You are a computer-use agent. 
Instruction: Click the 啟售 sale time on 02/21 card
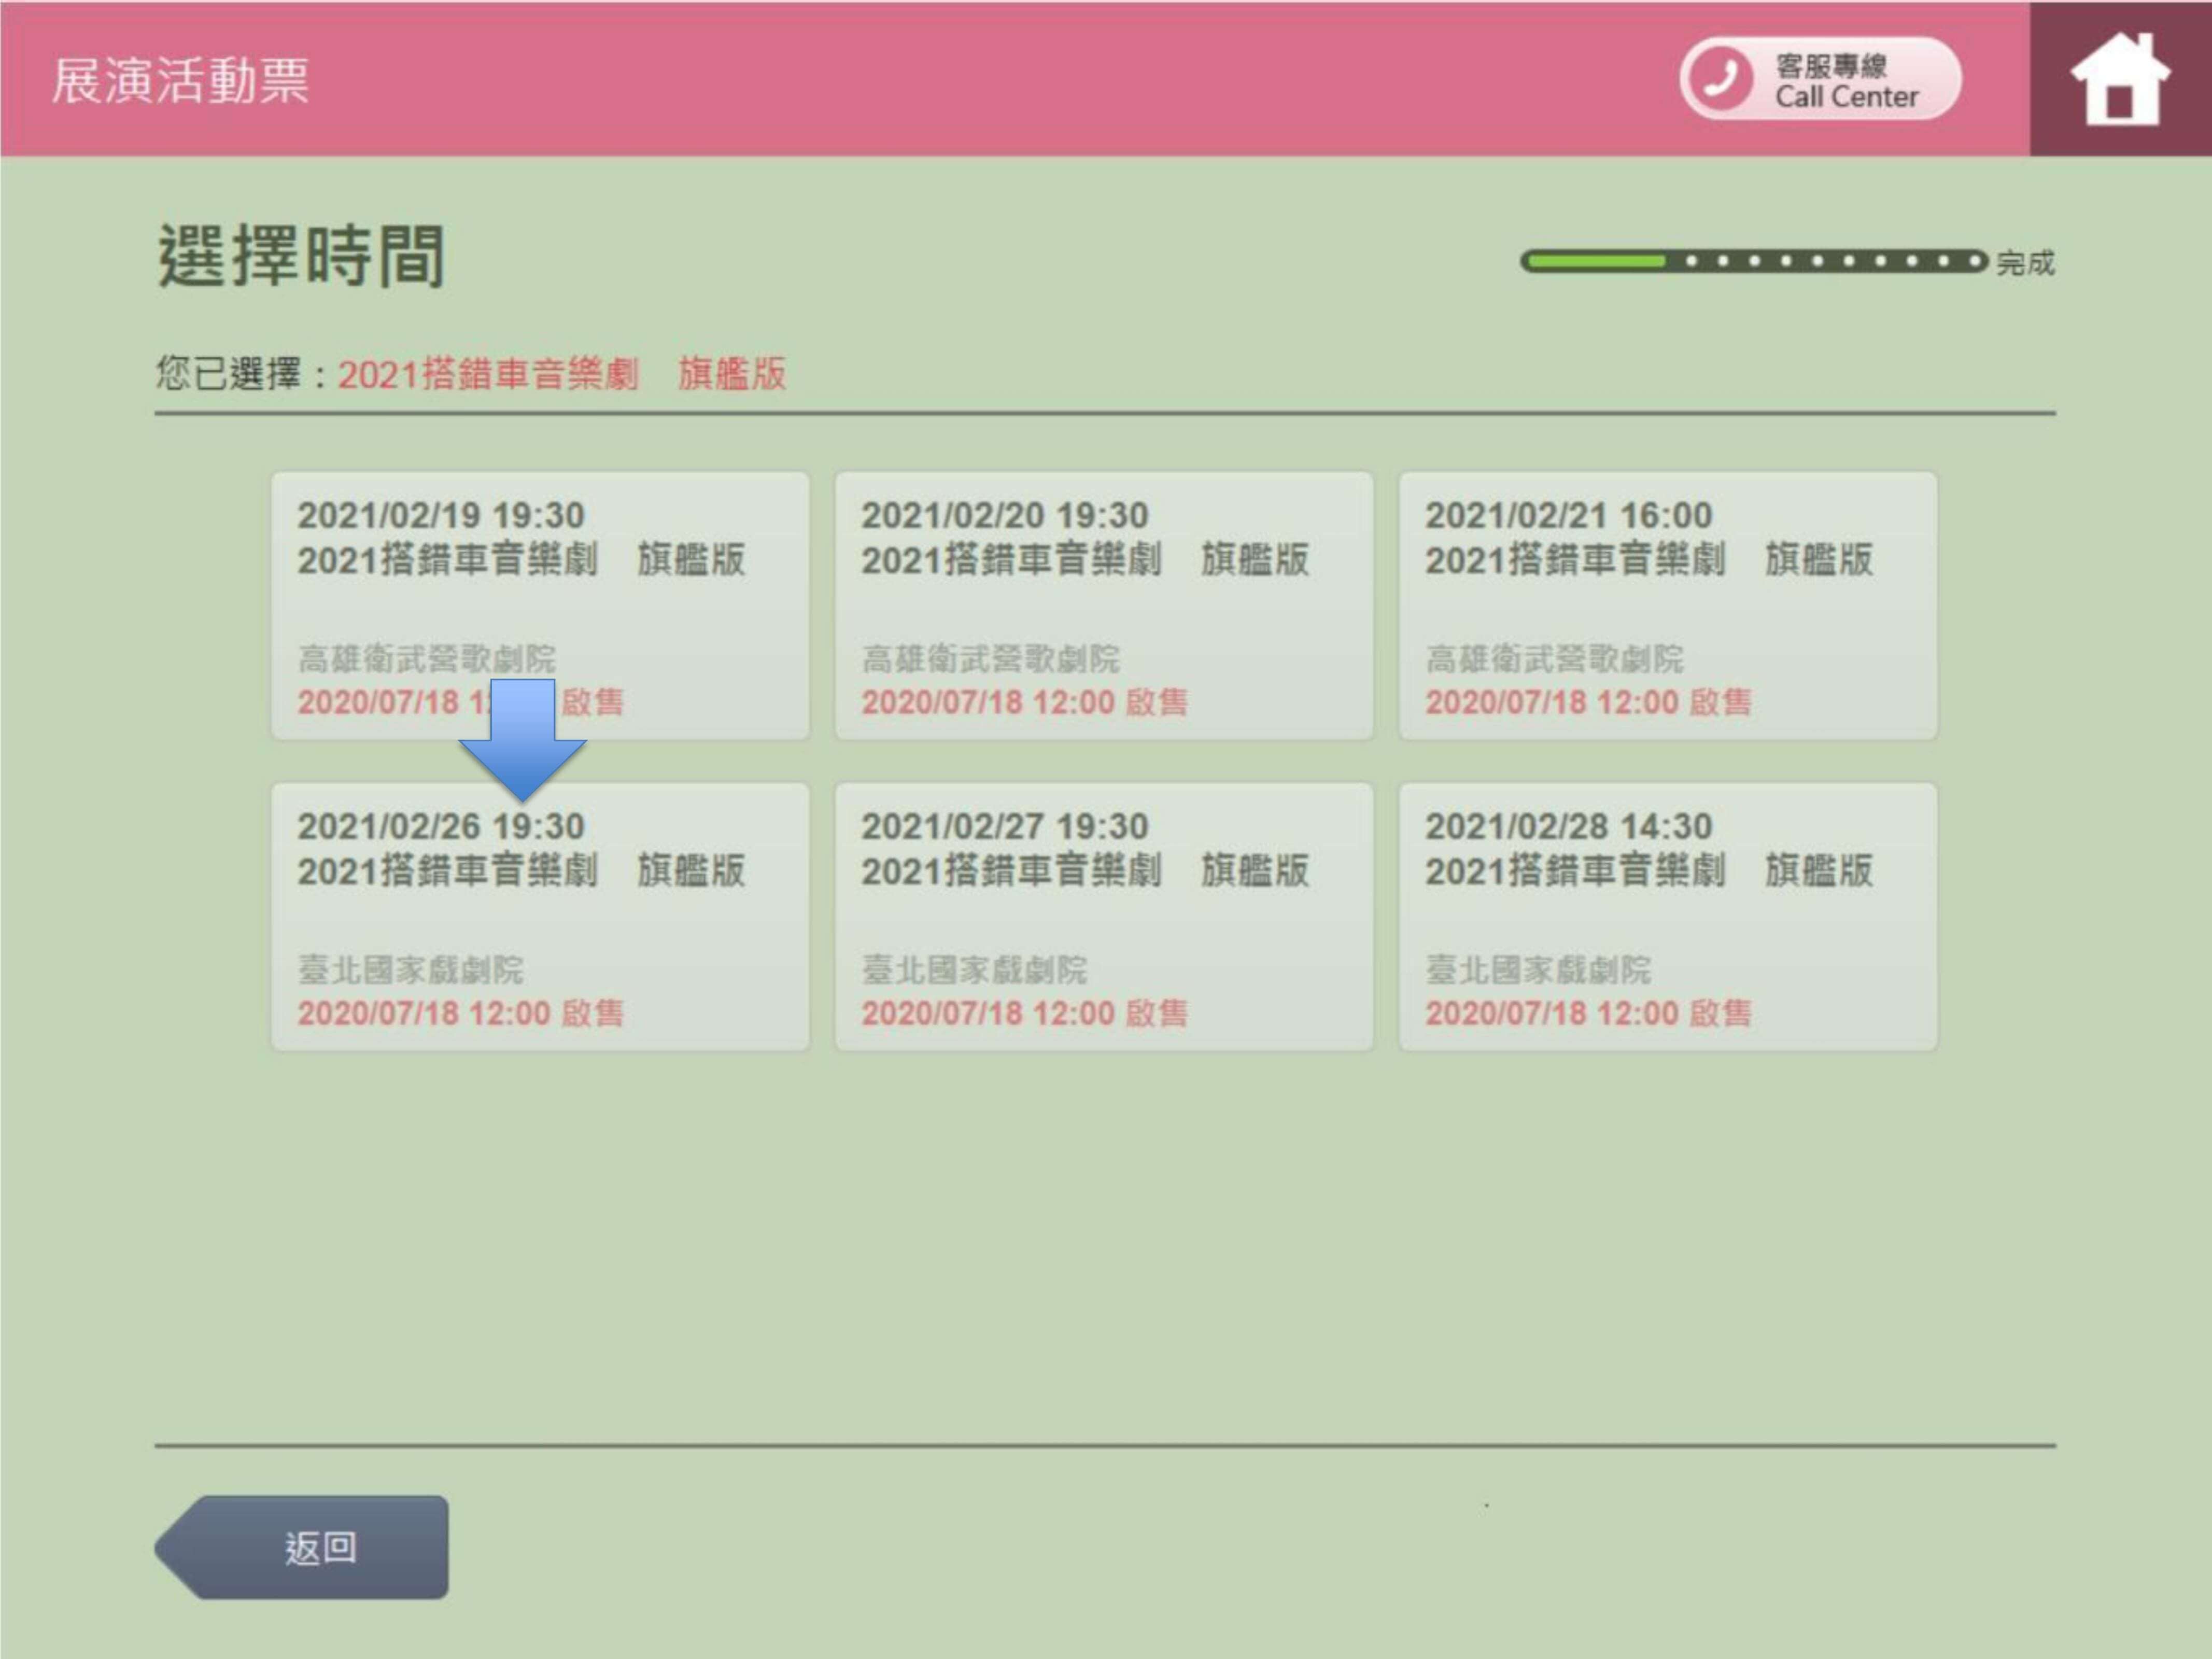(1589, 702)
